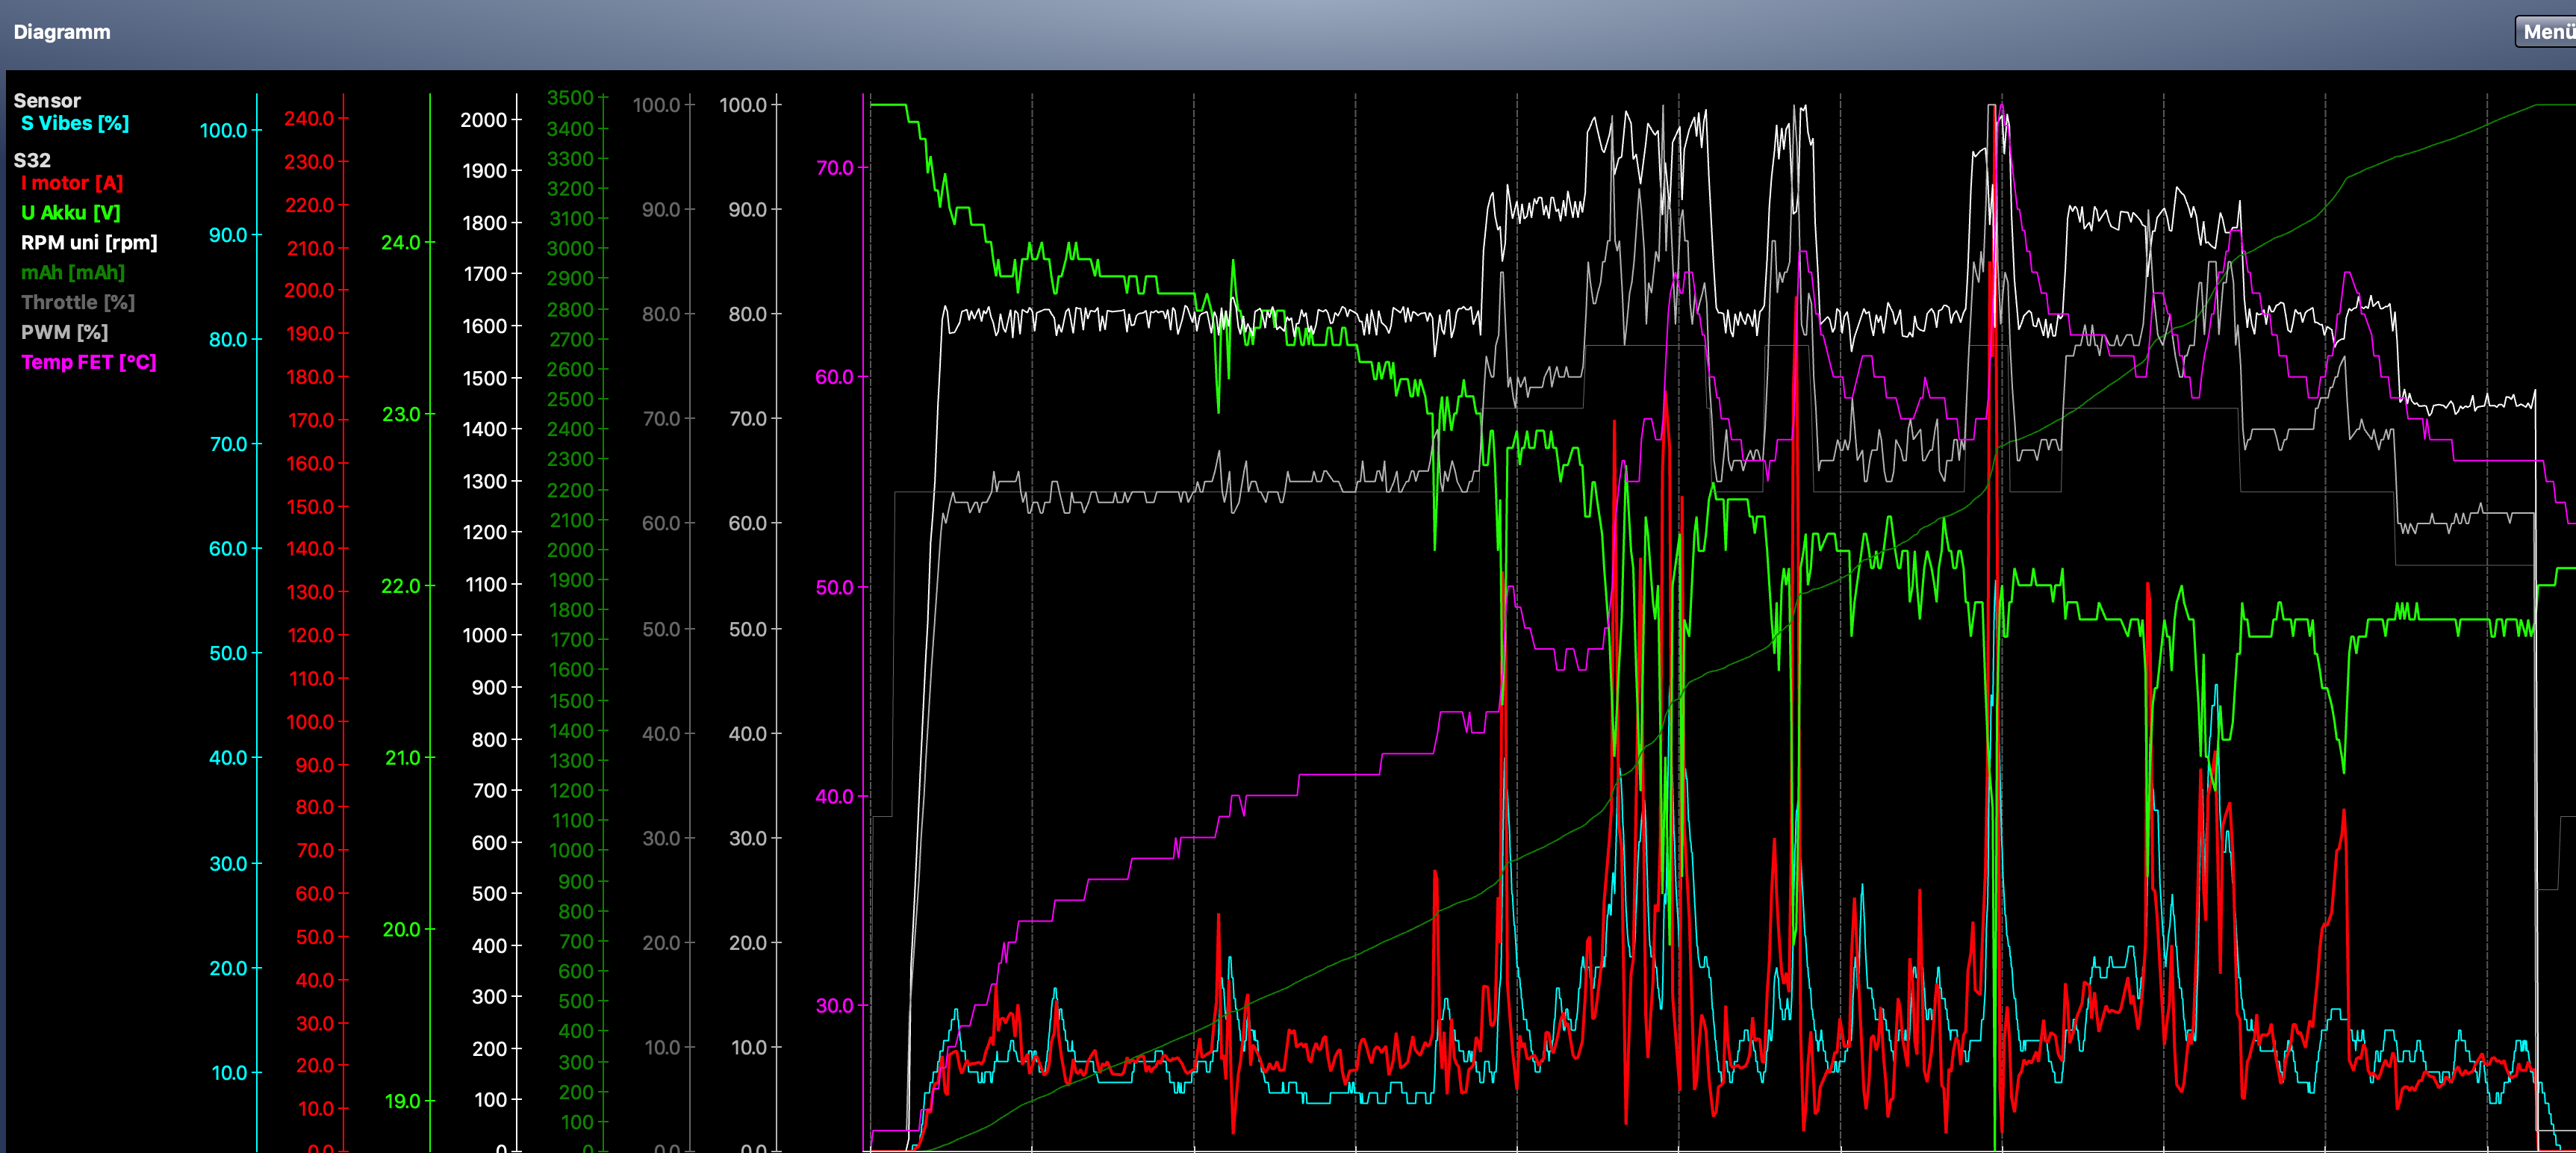Toggle the U Akku [V] curve
This screenshot has height=1153, width=2576.
[70, 213]
